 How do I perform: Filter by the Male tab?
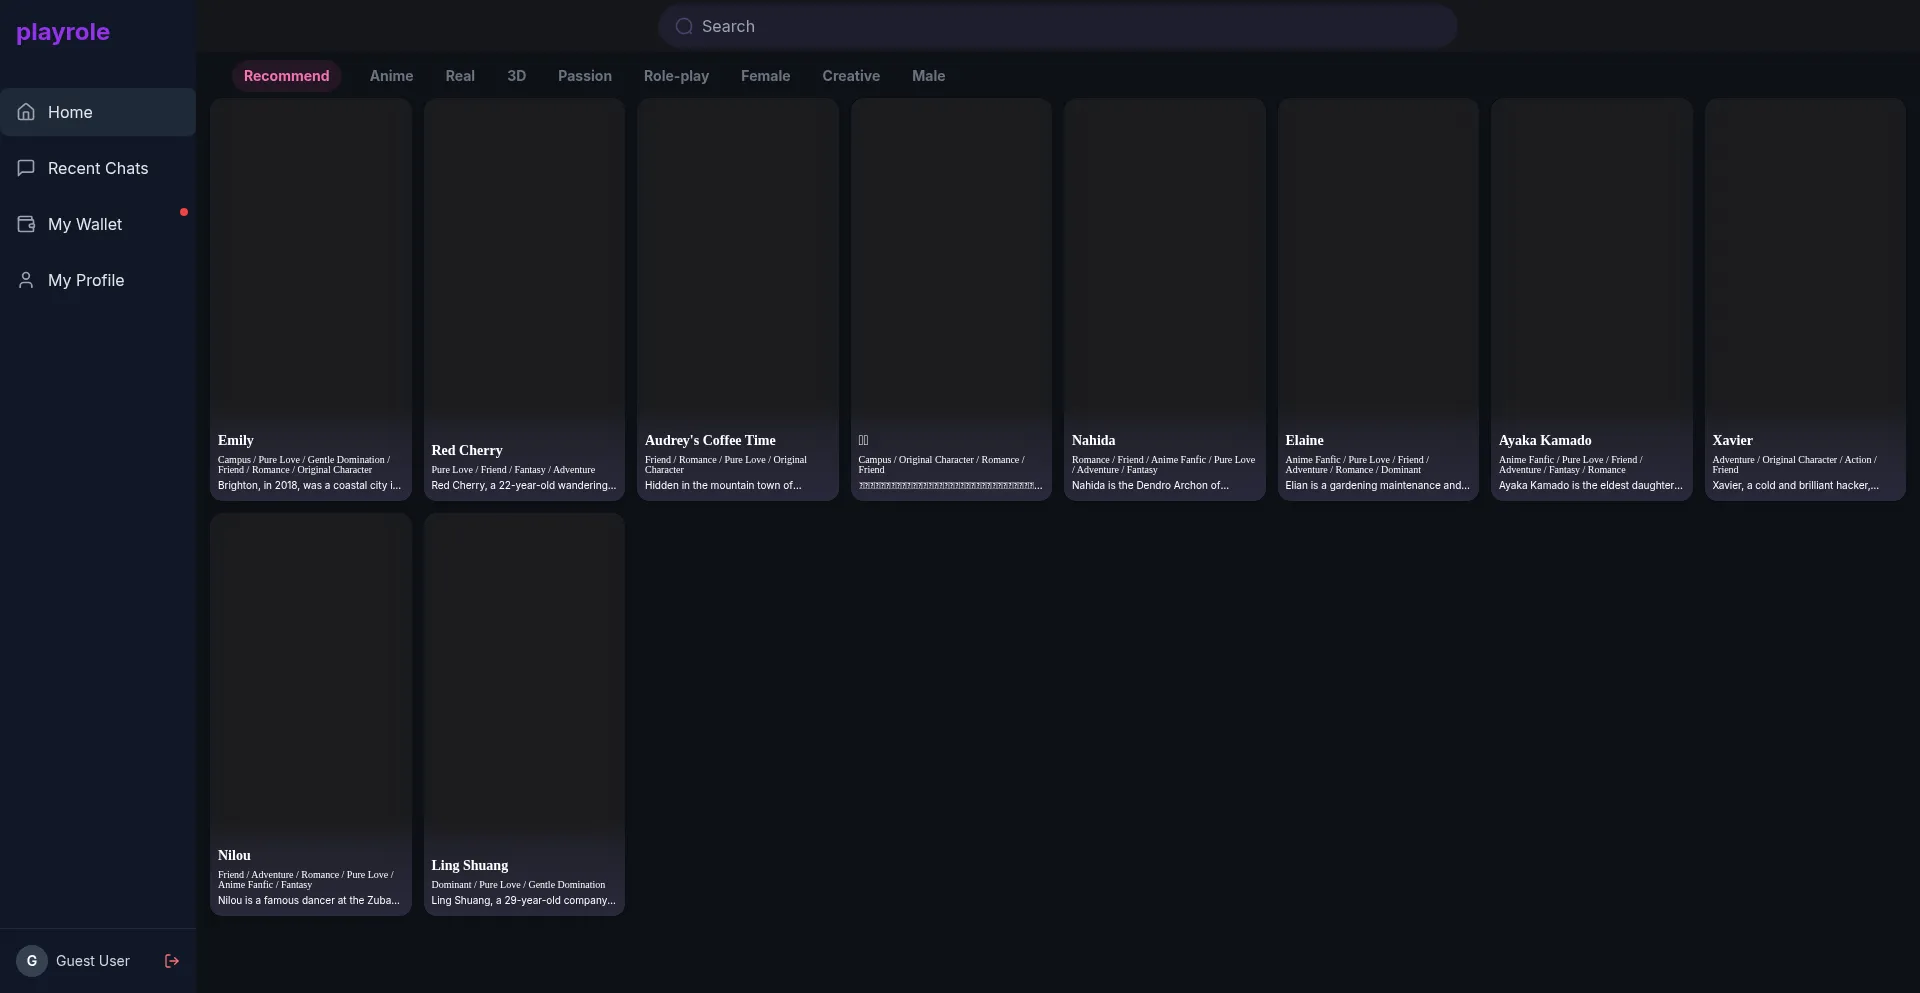click(928, 76)
